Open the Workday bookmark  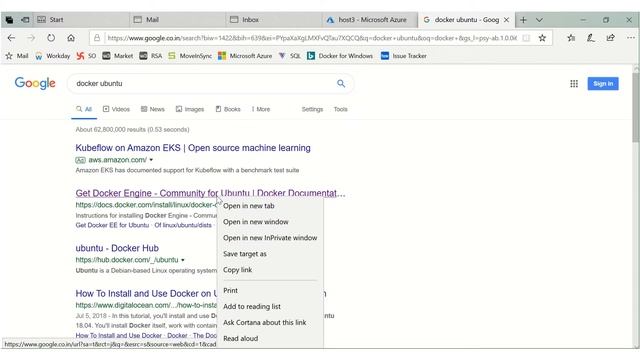click(x=53, y=56)
